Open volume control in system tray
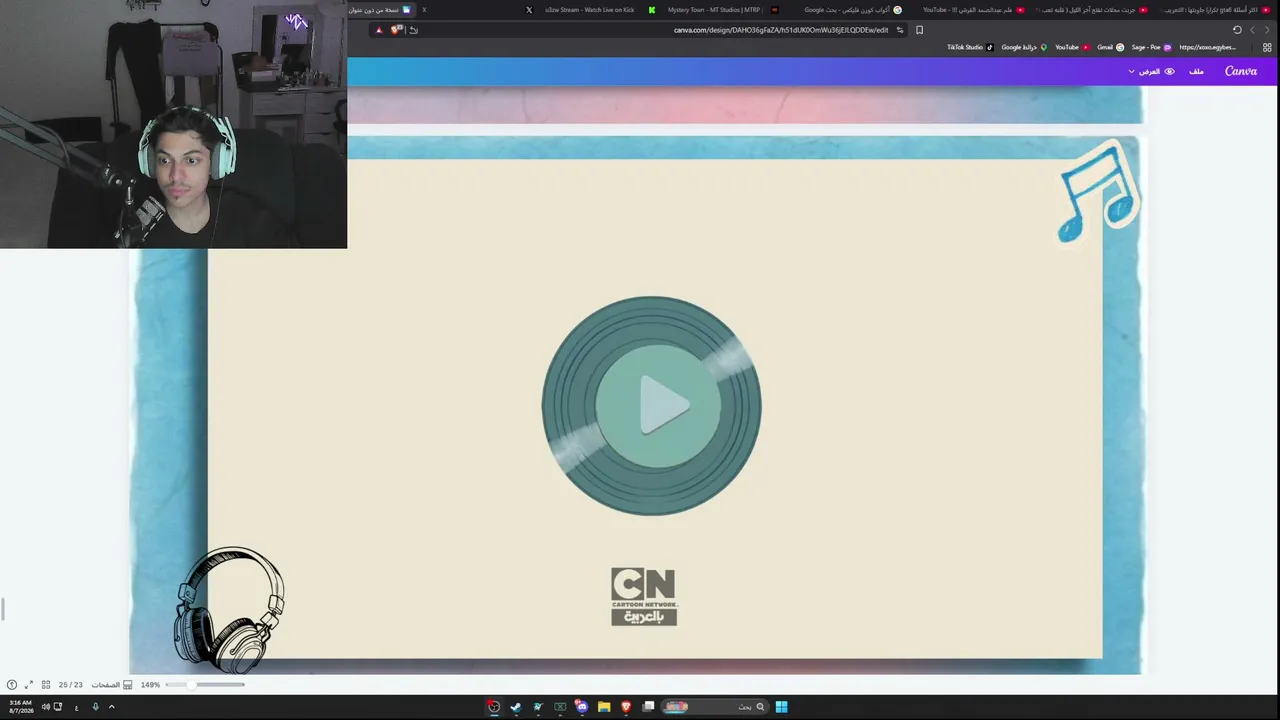This screenshot has height=720, width=1280. click(x=46, y=707)
